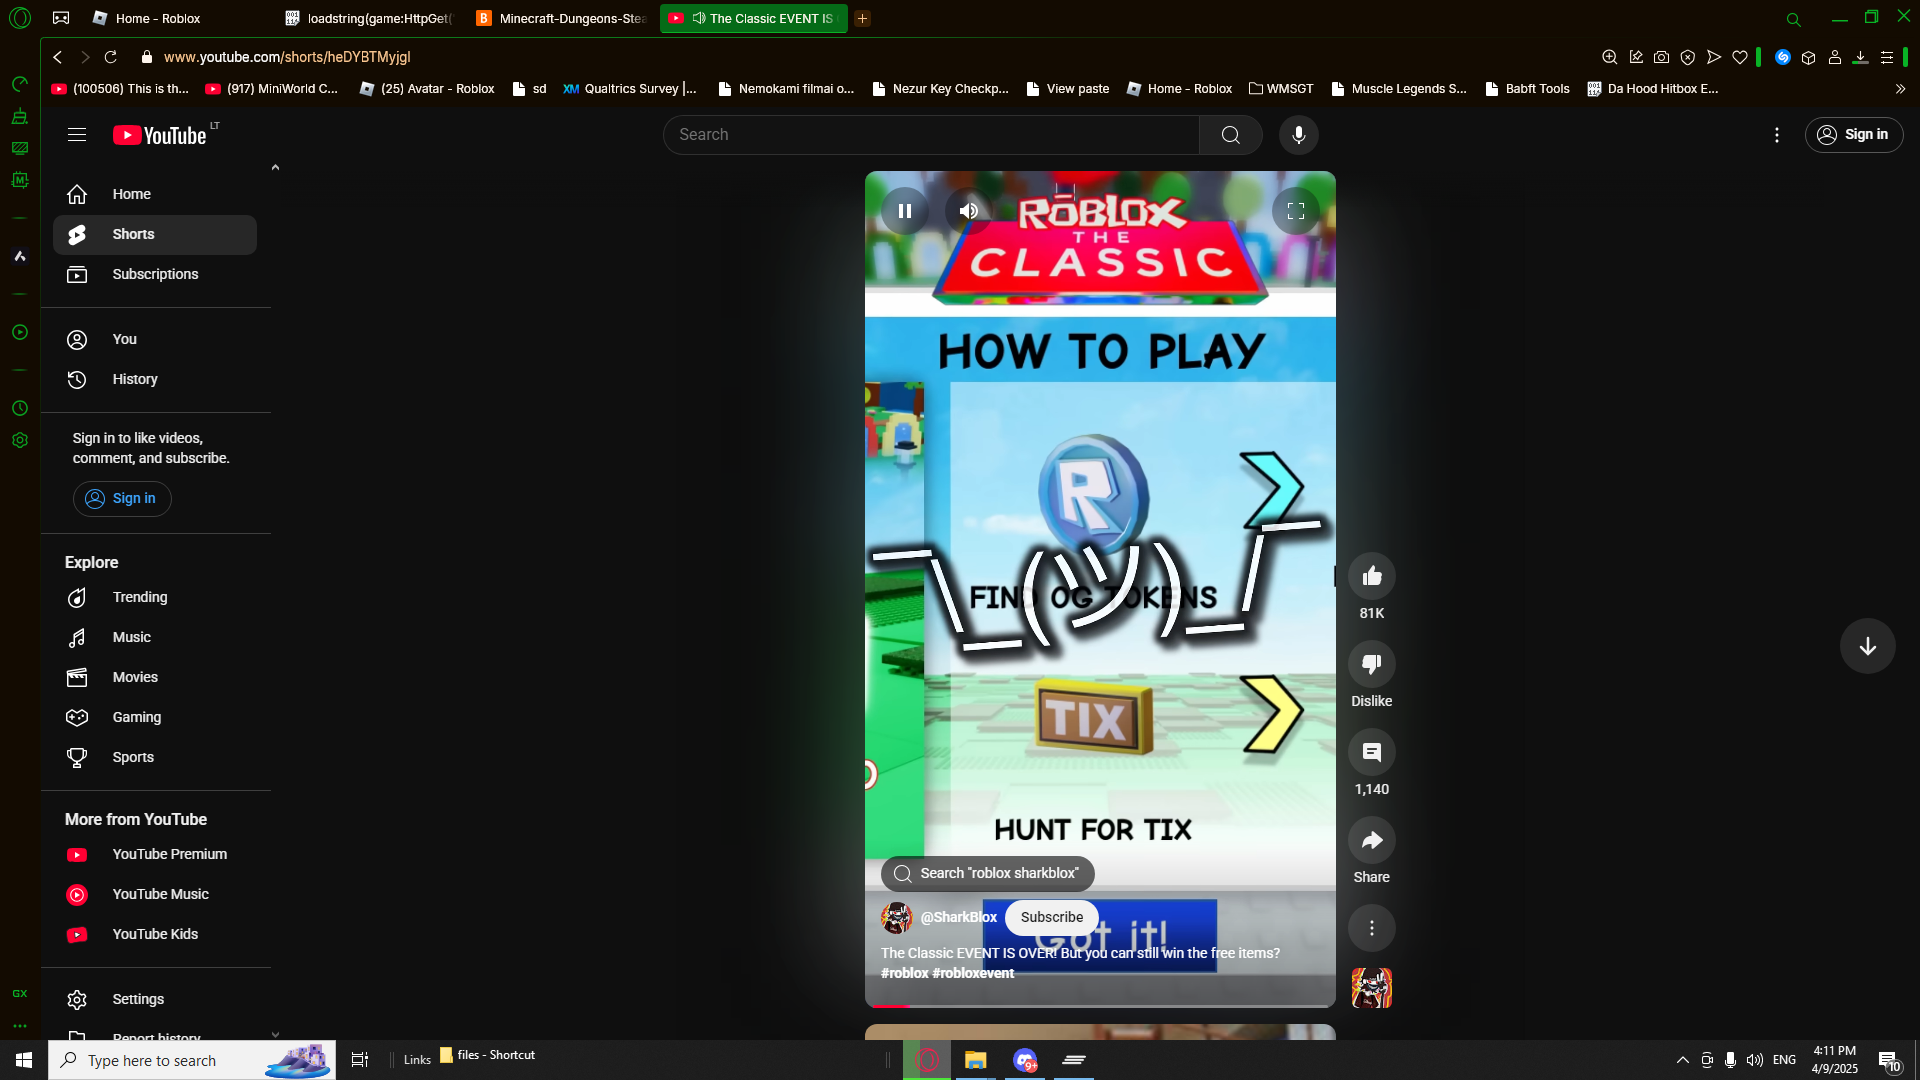Image resolution: width=1920 pixels, height=1080 pixels.
Task: Open the YouTube guide menu
Action: tap(77, 135)
